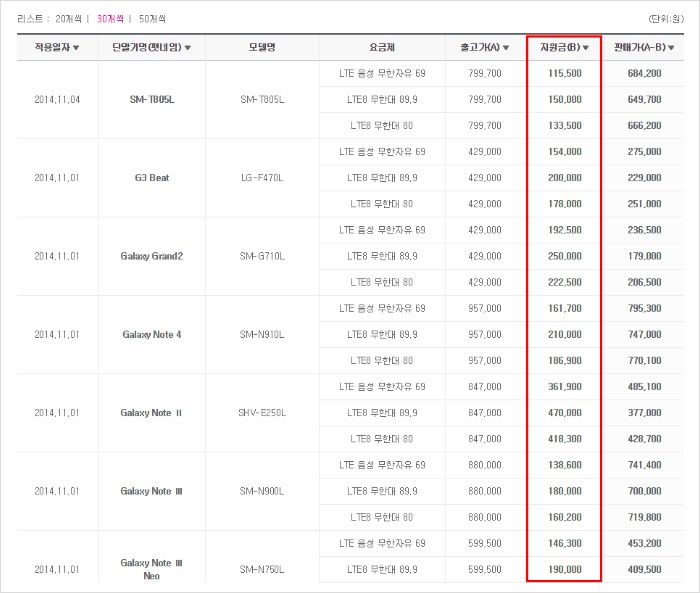Screen dimensions: 700x593
Task: Sort by 출고가(A) column arrow
Action: (506, 47)
